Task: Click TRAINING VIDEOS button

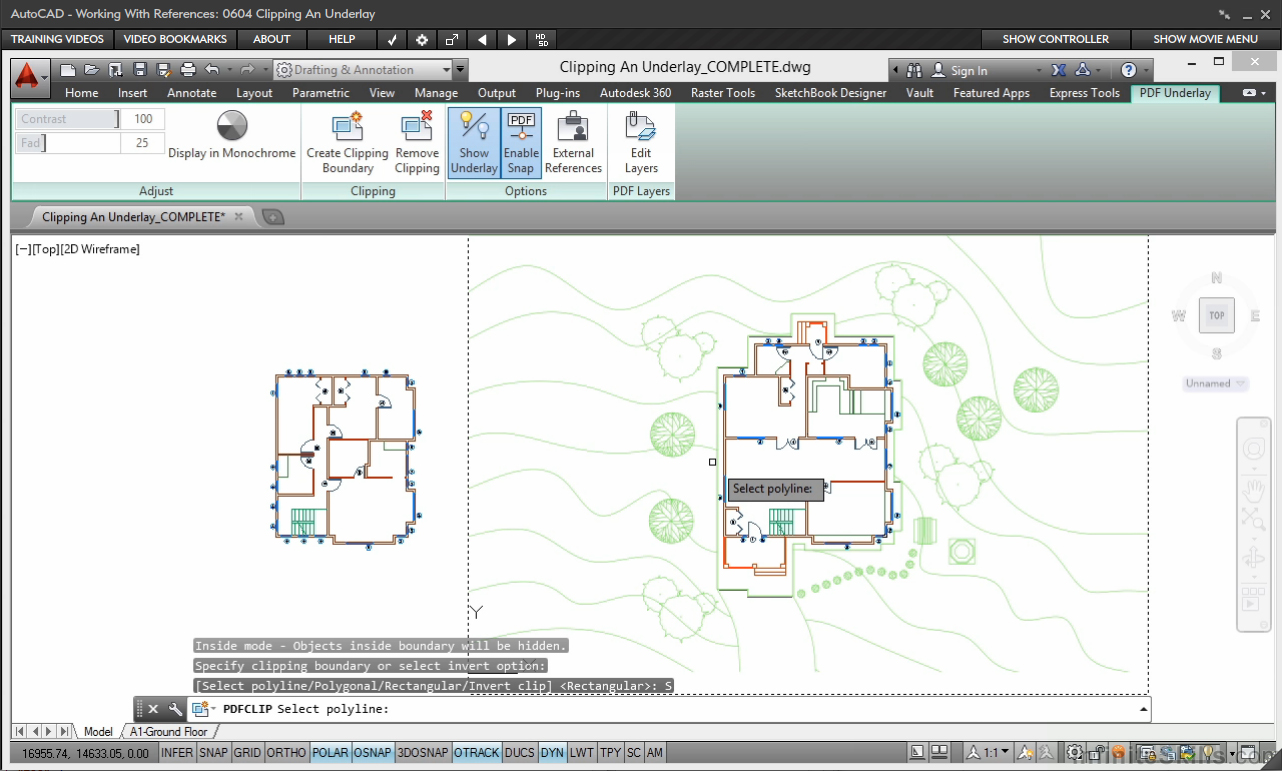Action: pos(57,39)
